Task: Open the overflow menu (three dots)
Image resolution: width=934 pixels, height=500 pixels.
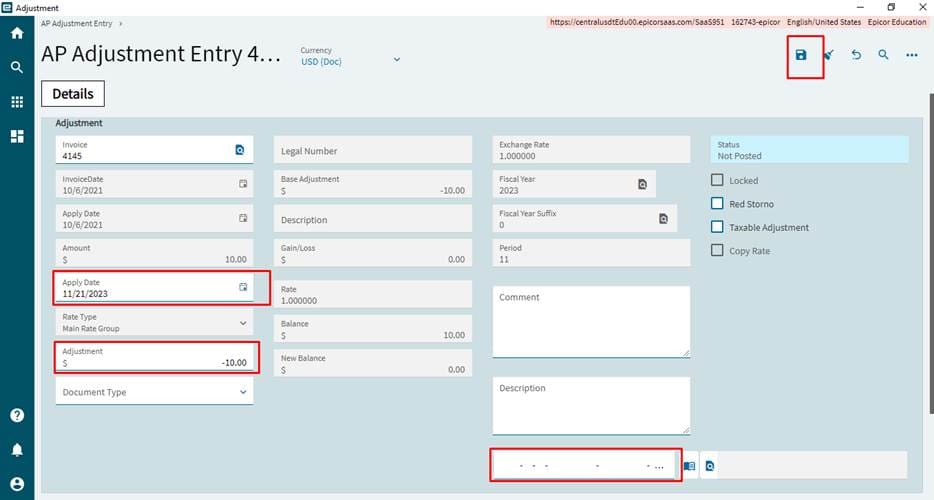Action: pyautogui.click(x=912, y=55)
